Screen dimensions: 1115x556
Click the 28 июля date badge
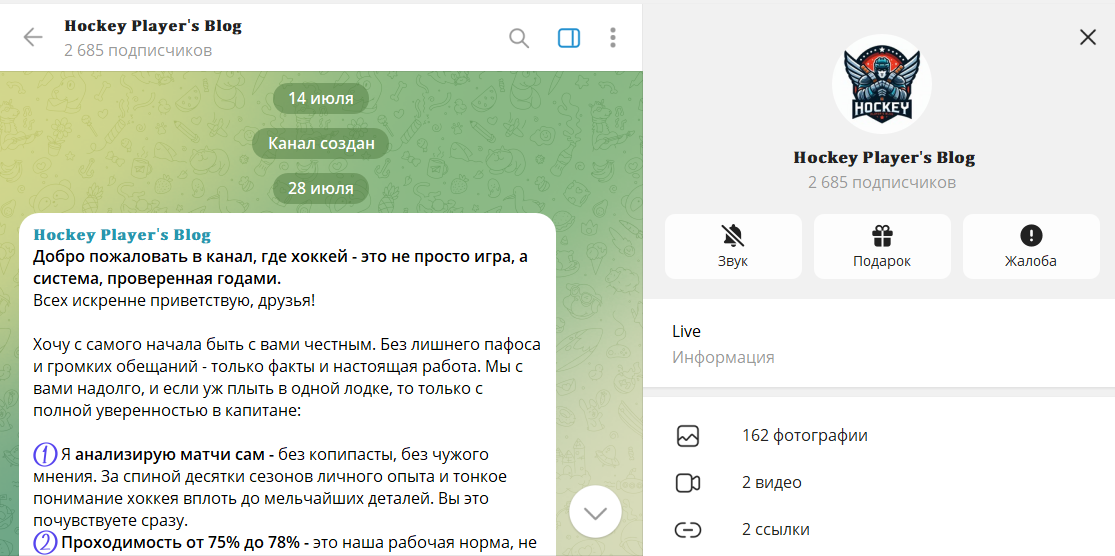click(320, 188)
